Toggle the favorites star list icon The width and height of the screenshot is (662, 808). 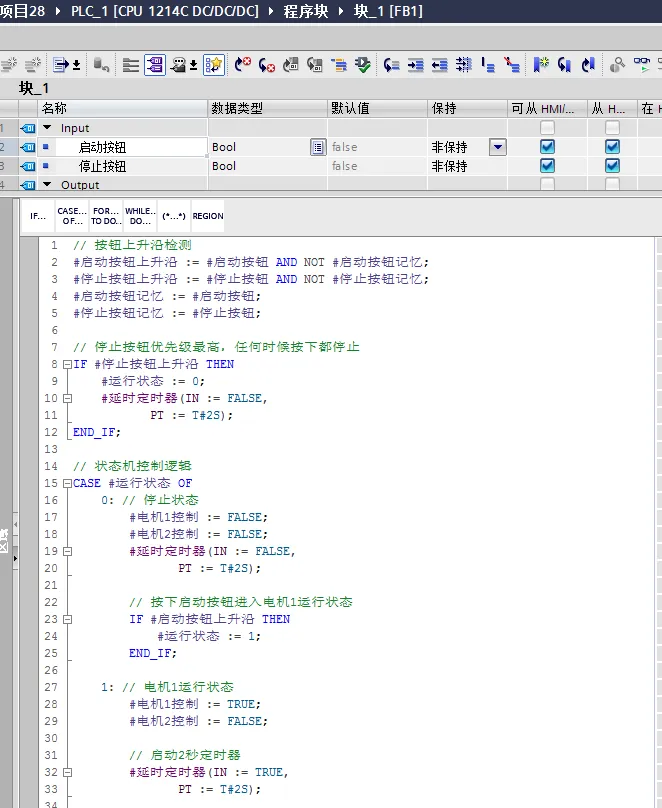coord(214,65)
